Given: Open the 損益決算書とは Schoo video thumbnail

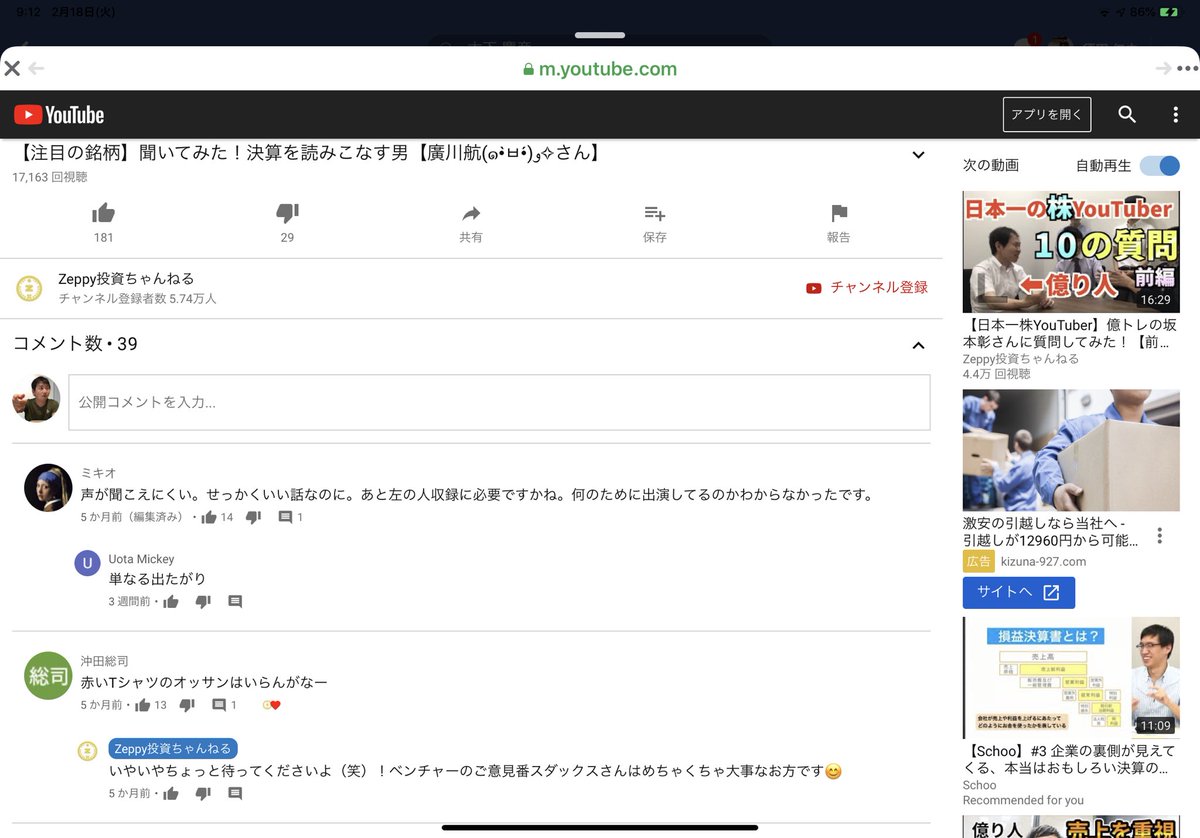Looking at the screenshot, I should (1071, 678).
